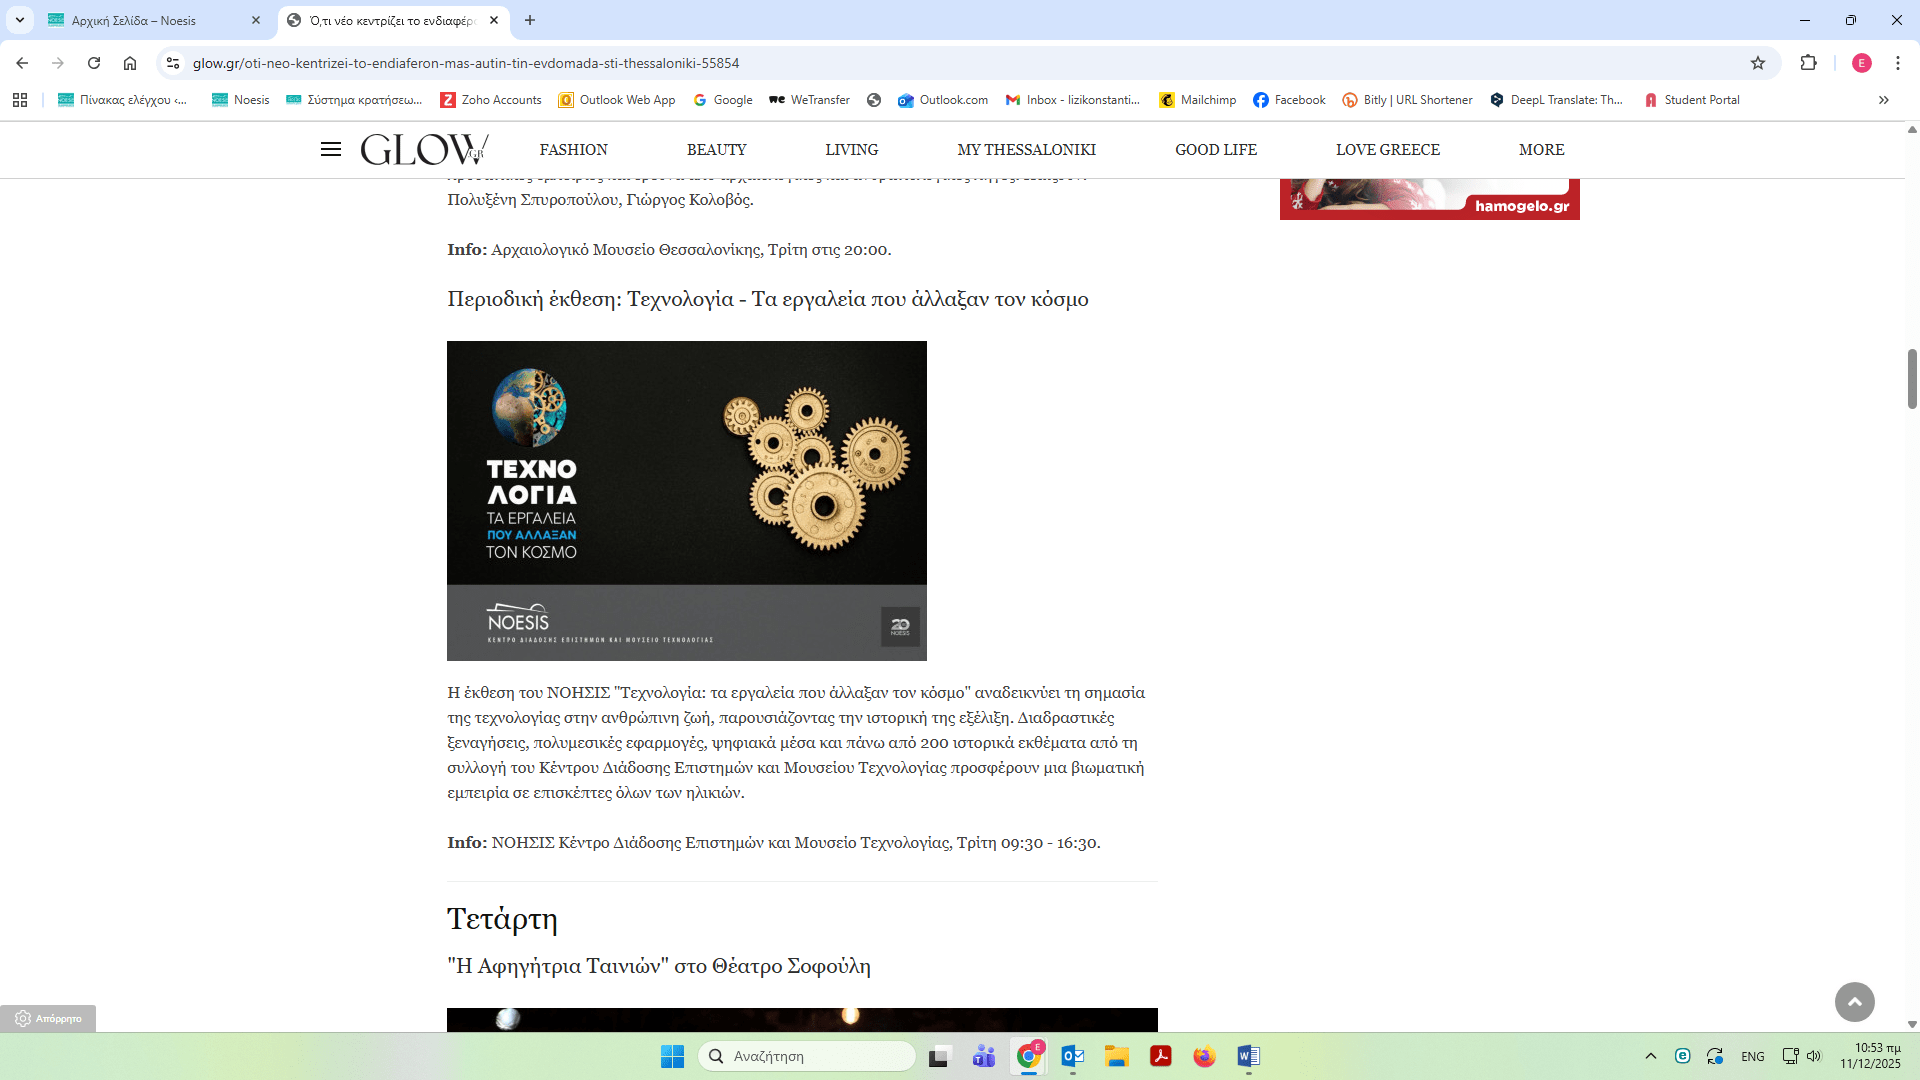This screenshot has height=1080, width=1920.
Task: Click the page vertical scrollbar thumb
Action: 1912,378
